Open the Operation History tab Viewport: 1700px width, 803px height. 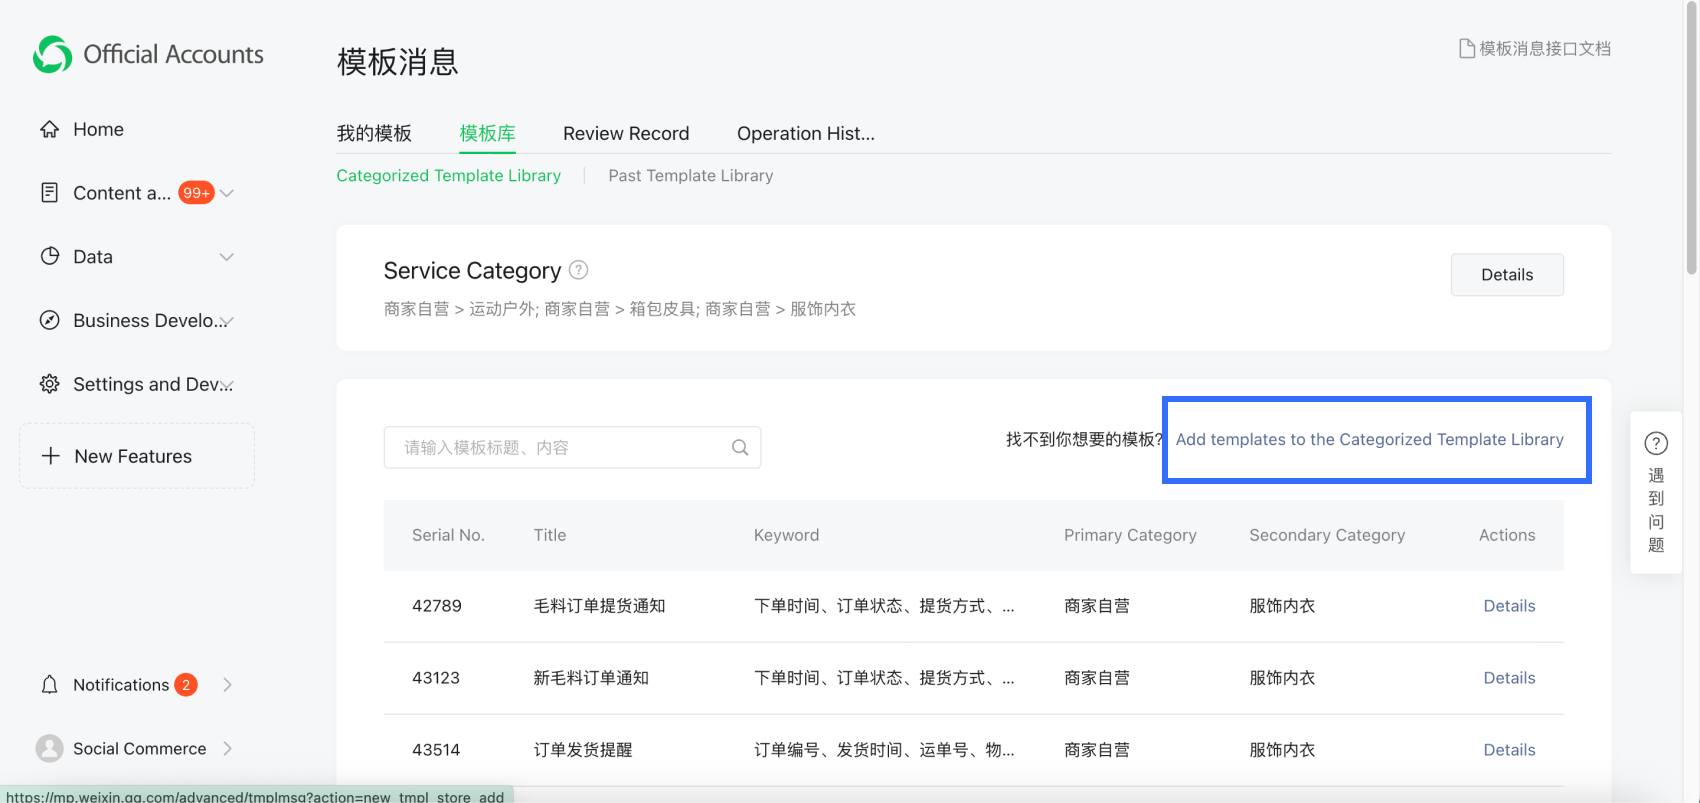pos(806,133)
